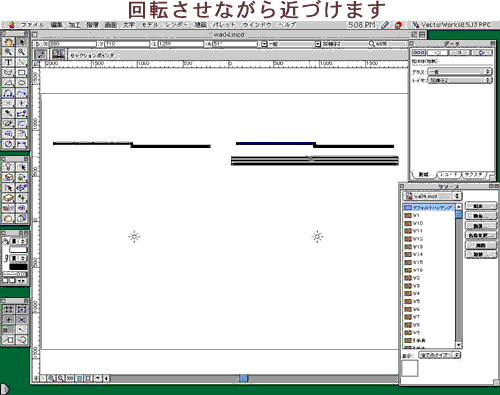Select the Text tool

(x=8, y=62)
